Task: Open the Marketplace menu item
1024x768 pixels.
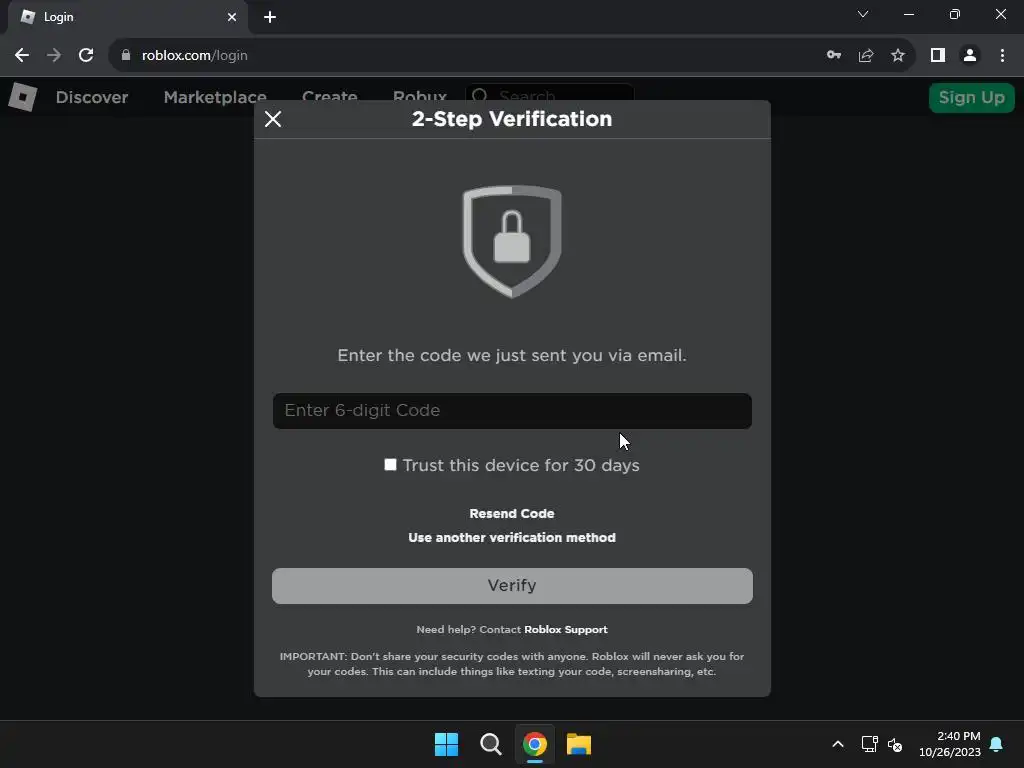Action: pyautogui.click(x=215, y=97)
